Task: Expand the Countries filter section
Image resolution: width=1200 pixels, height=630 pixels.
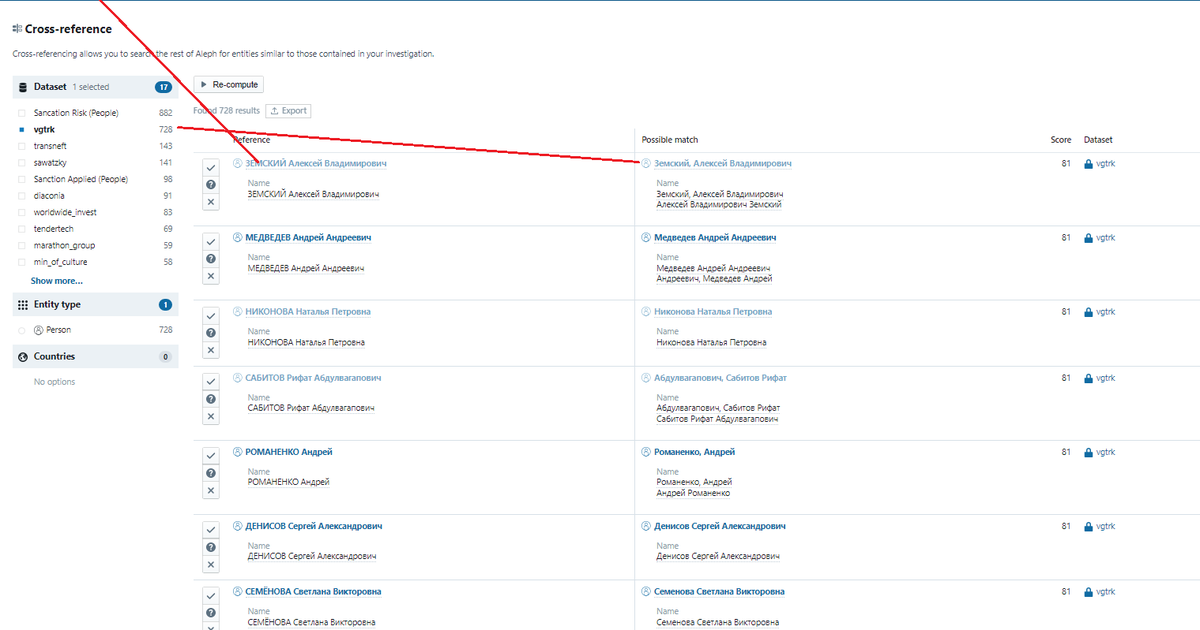Action: 54,357
